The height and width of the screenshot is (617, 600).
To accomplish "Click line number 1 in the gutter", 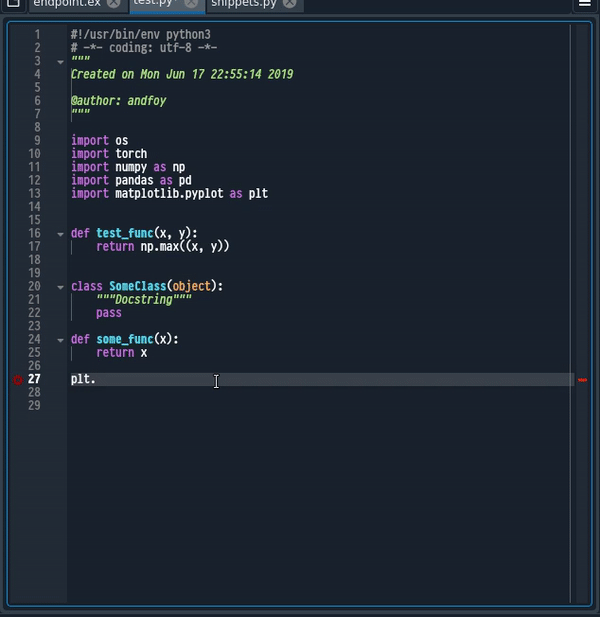I will click(37, 35).
